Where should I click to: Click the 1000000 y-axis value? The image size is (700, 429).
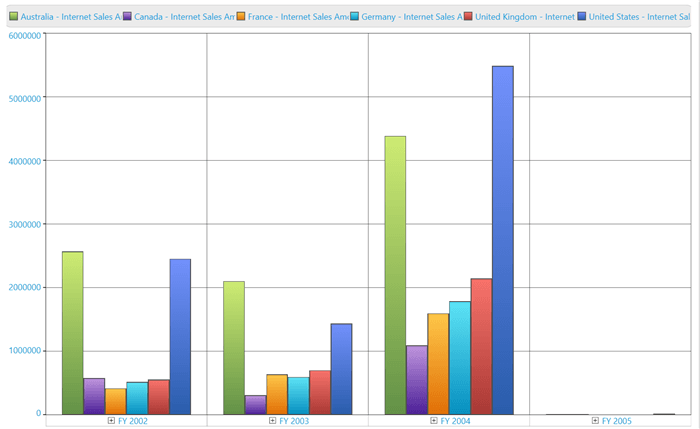pyautogui.click(x=25, y=350)
